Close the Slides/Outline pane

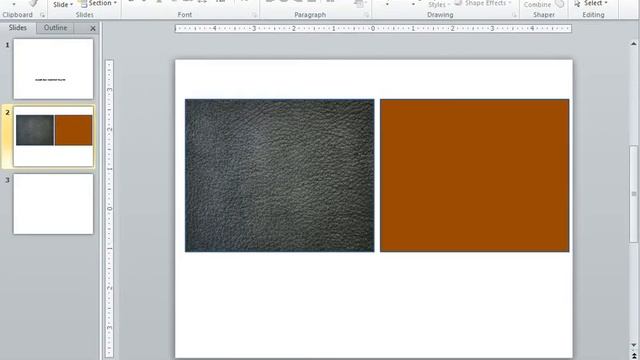93,28
